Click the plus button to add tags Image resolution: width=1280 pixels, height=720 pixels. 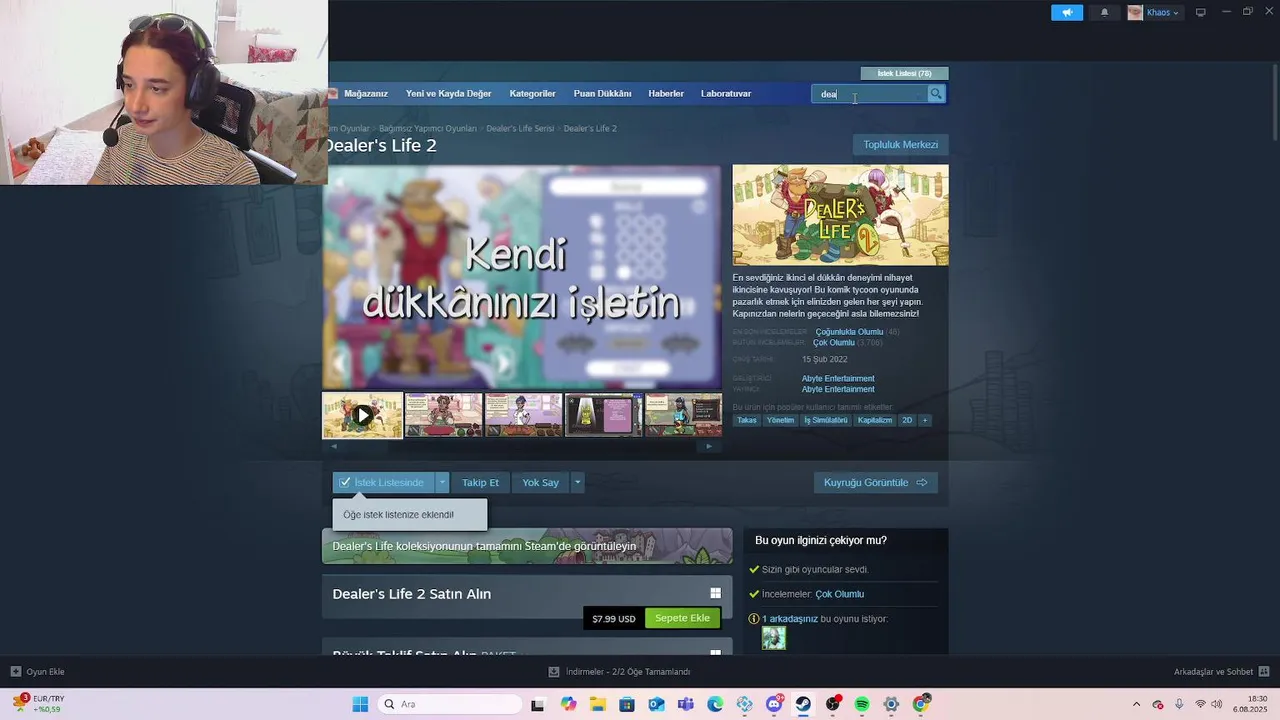click(x=925, y=420)
